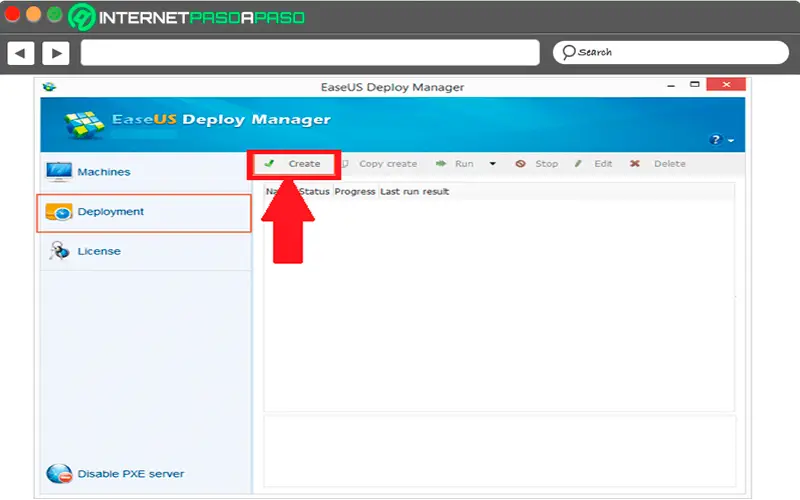Click the browser address bar
This screenshot has width=800, height=500.
tap(310, 53)
